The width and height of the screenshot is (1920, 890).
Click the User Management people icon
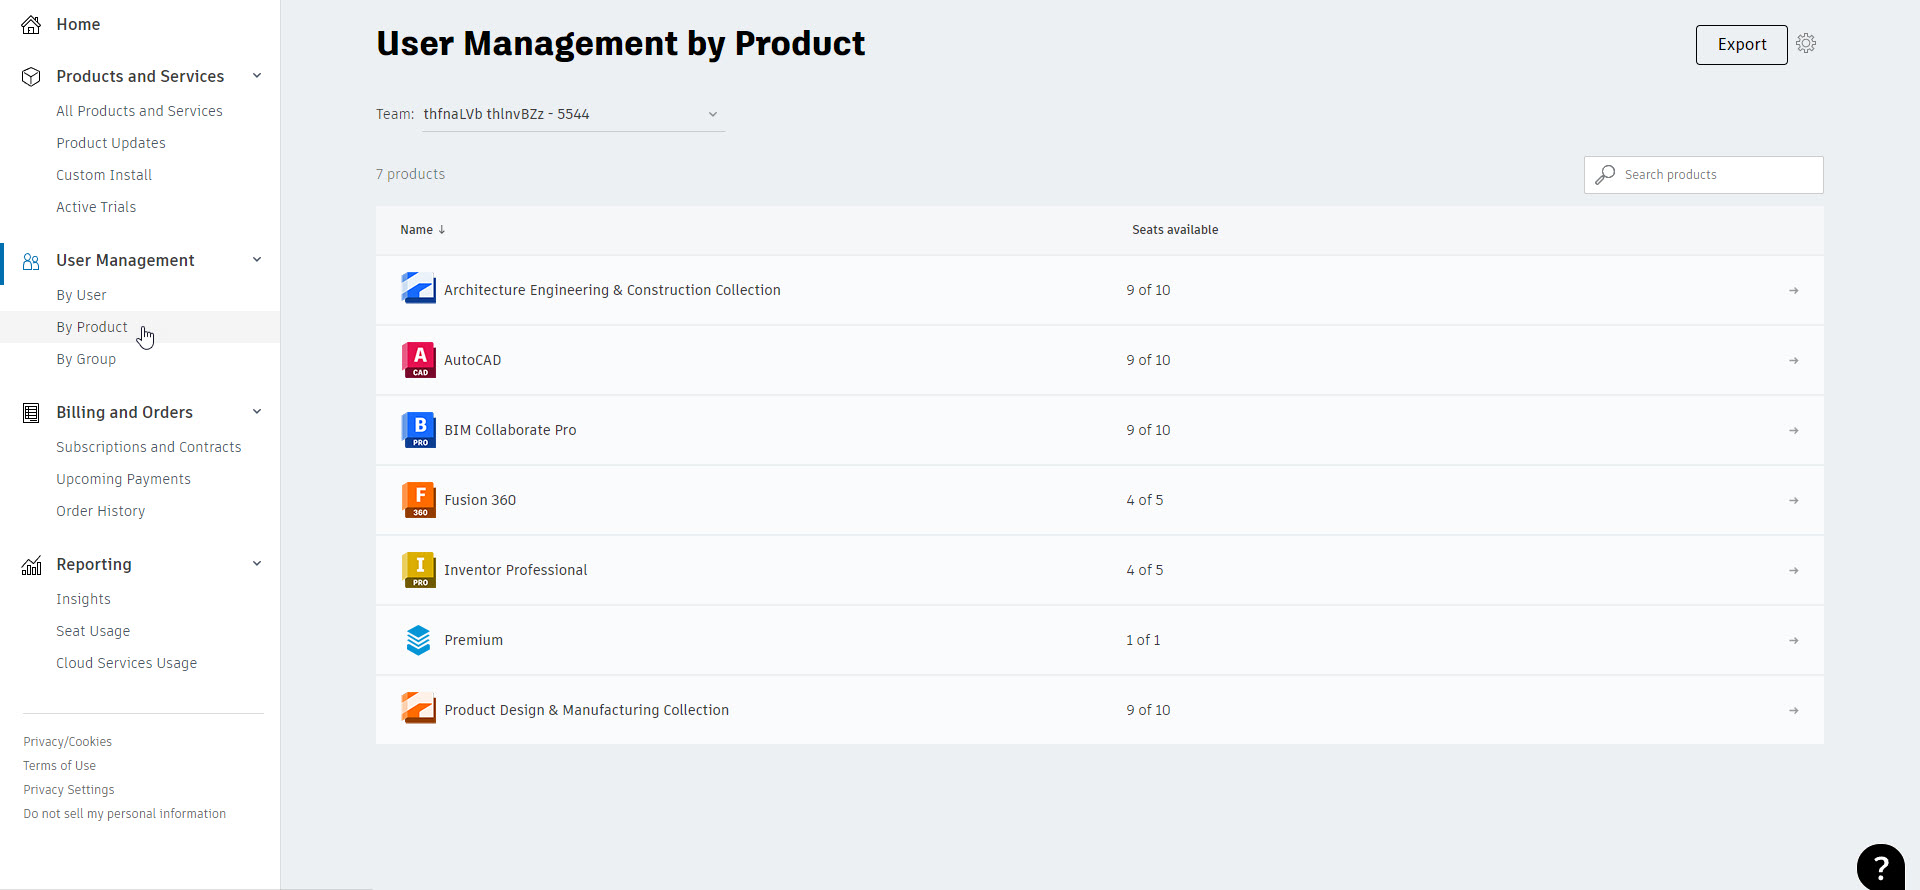pos(31,261)
